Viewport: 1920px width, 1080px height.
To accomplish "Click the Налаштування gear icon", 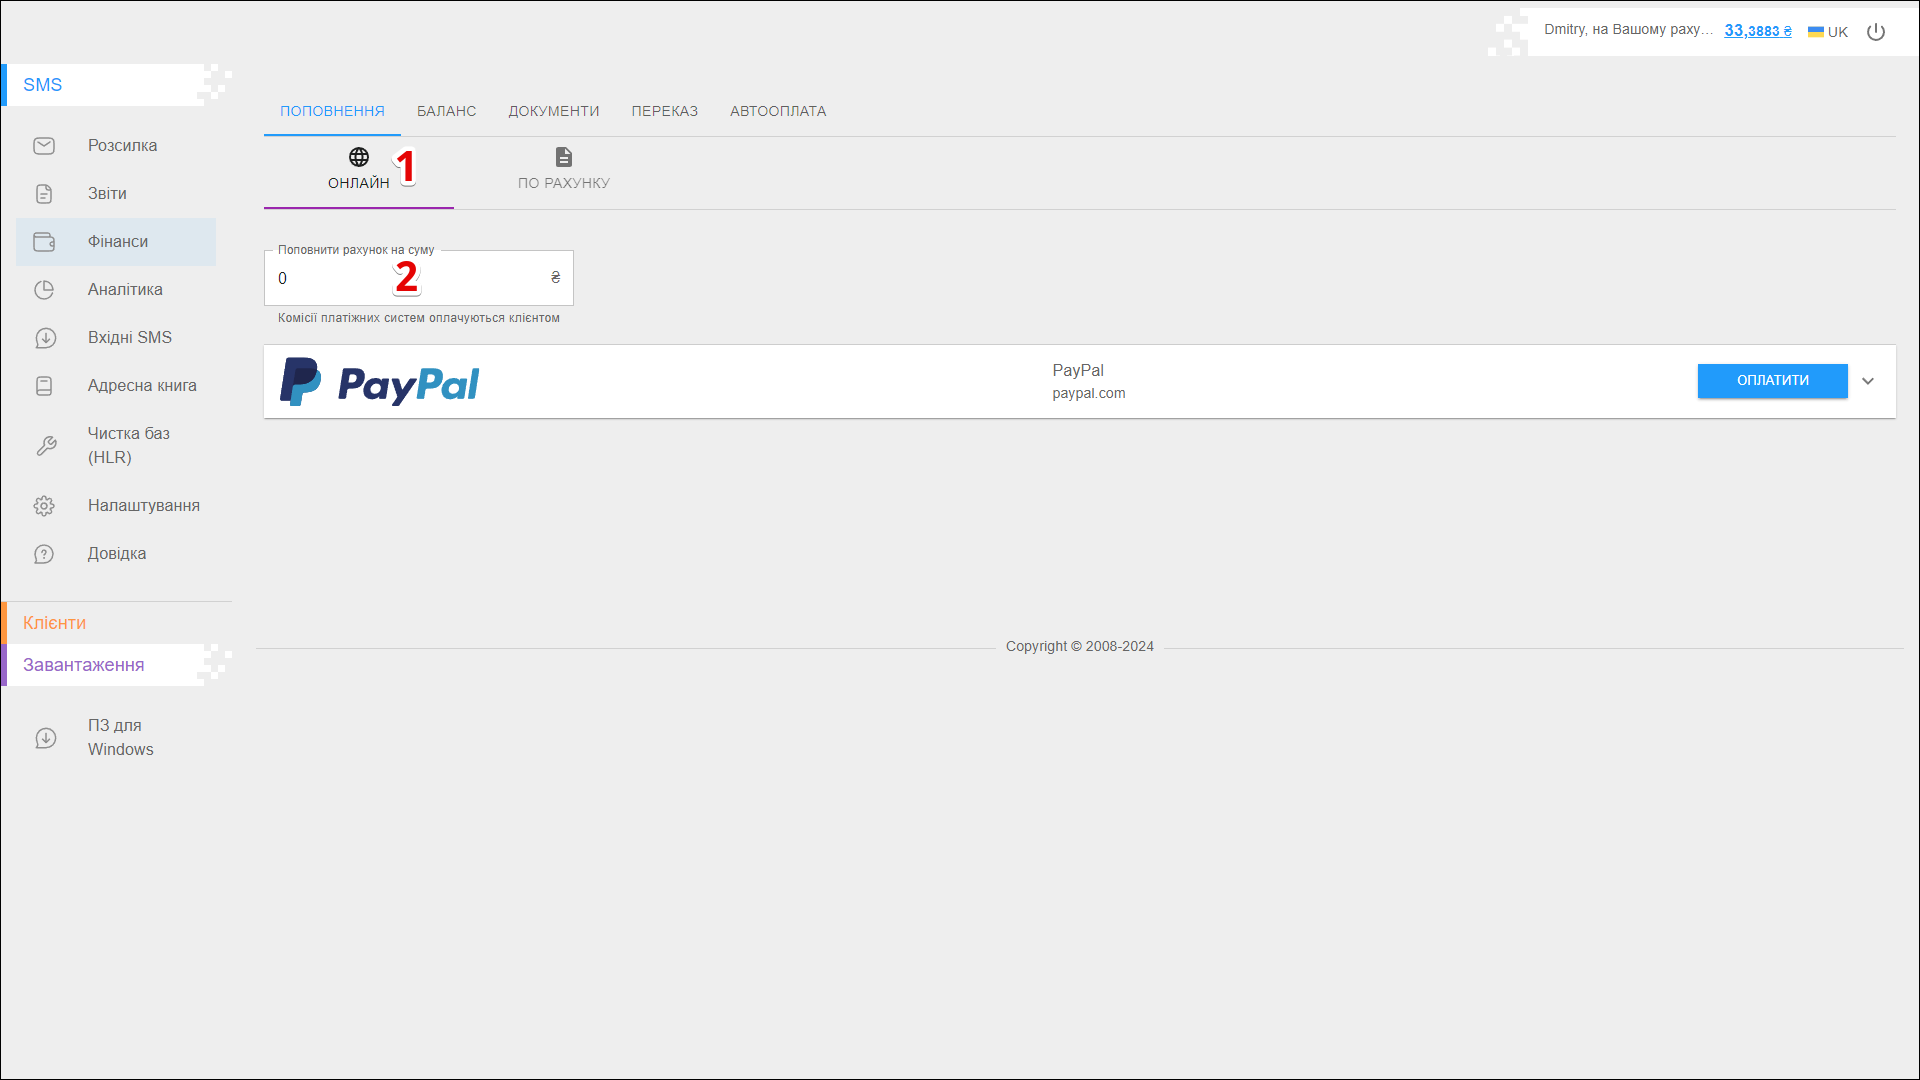I will [x=44, y=506].
